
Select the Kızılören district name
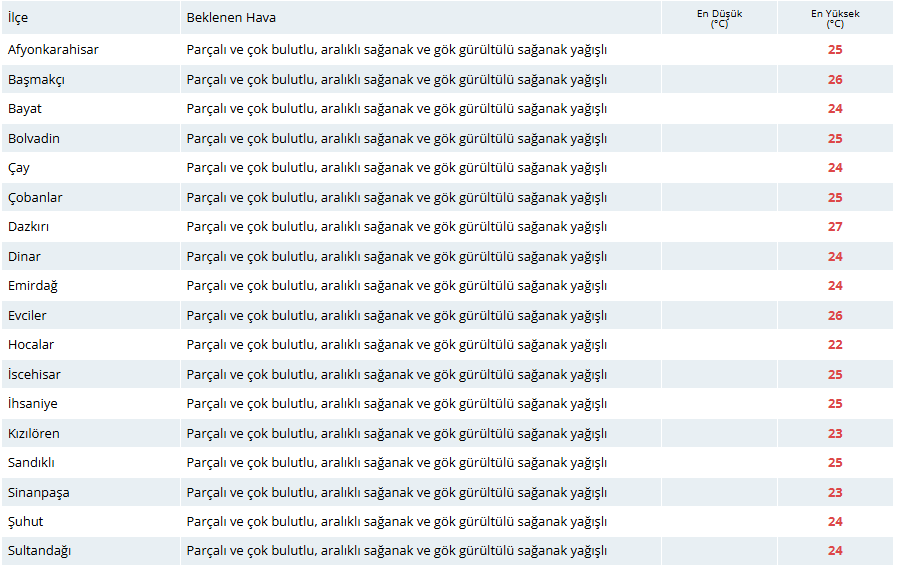(x=34, y=433)
